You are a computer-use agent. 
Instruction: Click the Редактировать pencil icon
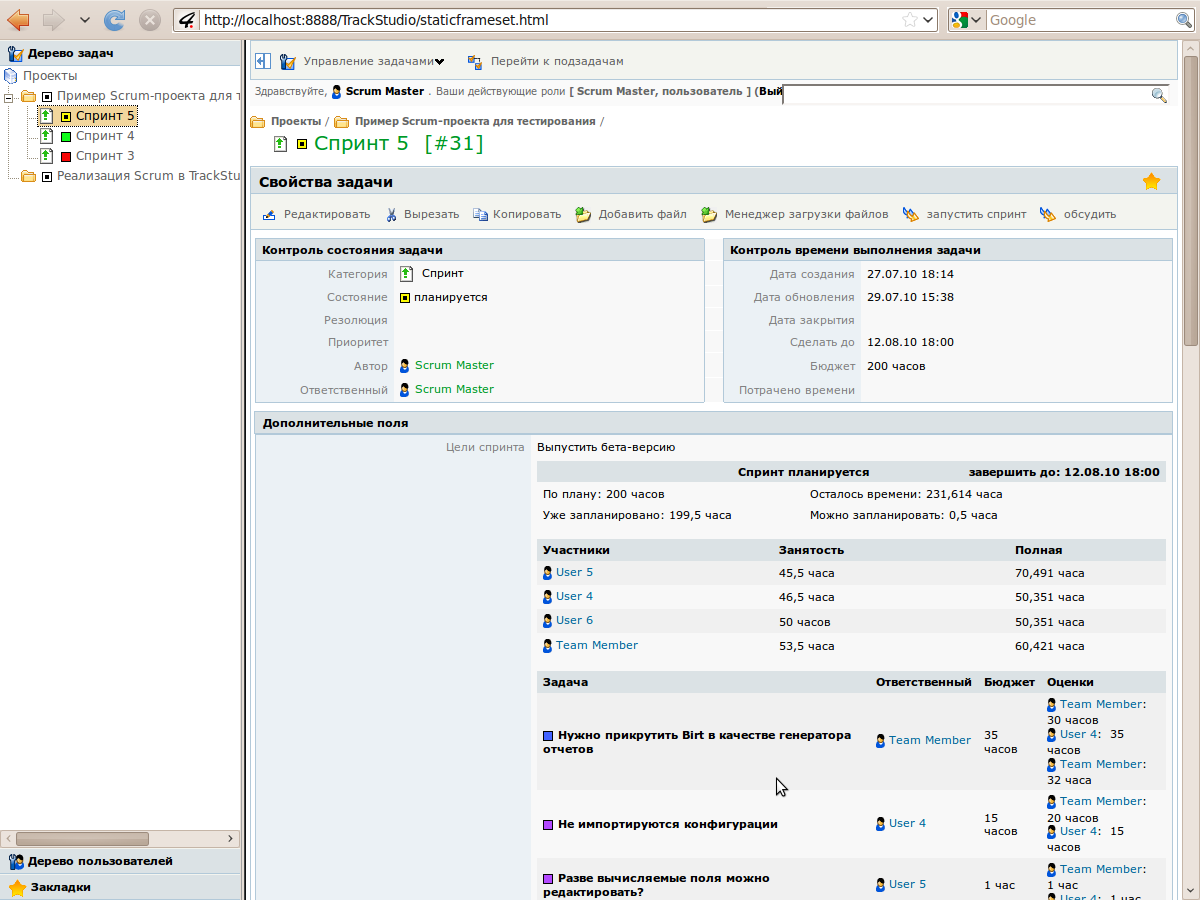tap(269, 214)
